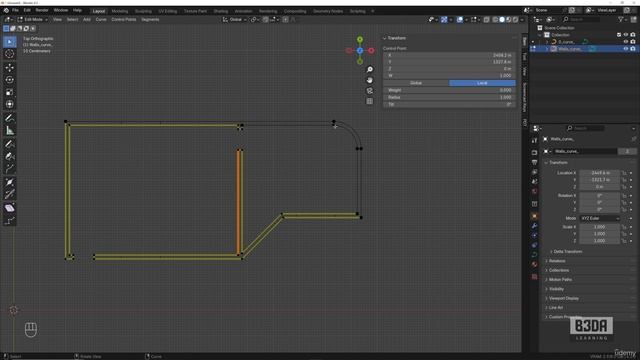Select the Tilt tool

click(x=9, y=194)
